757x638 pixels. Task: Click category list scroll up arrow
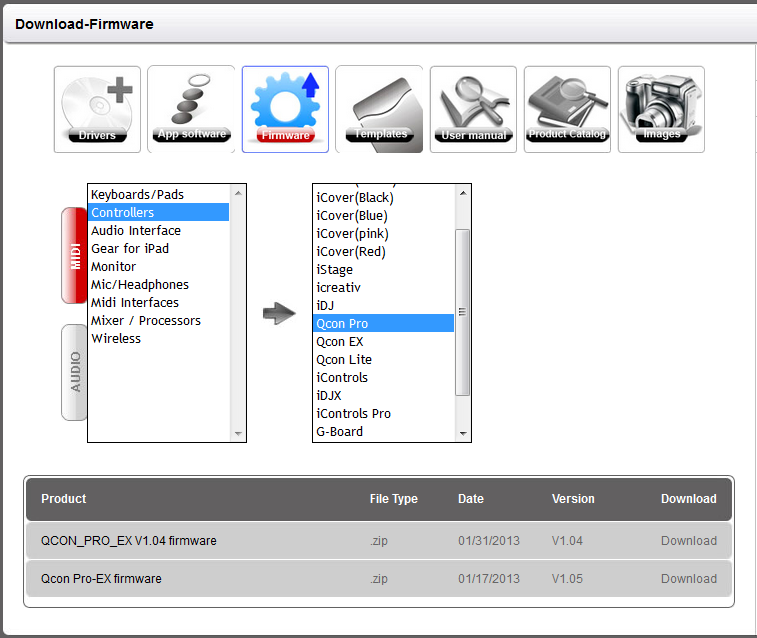pos(238,193)
